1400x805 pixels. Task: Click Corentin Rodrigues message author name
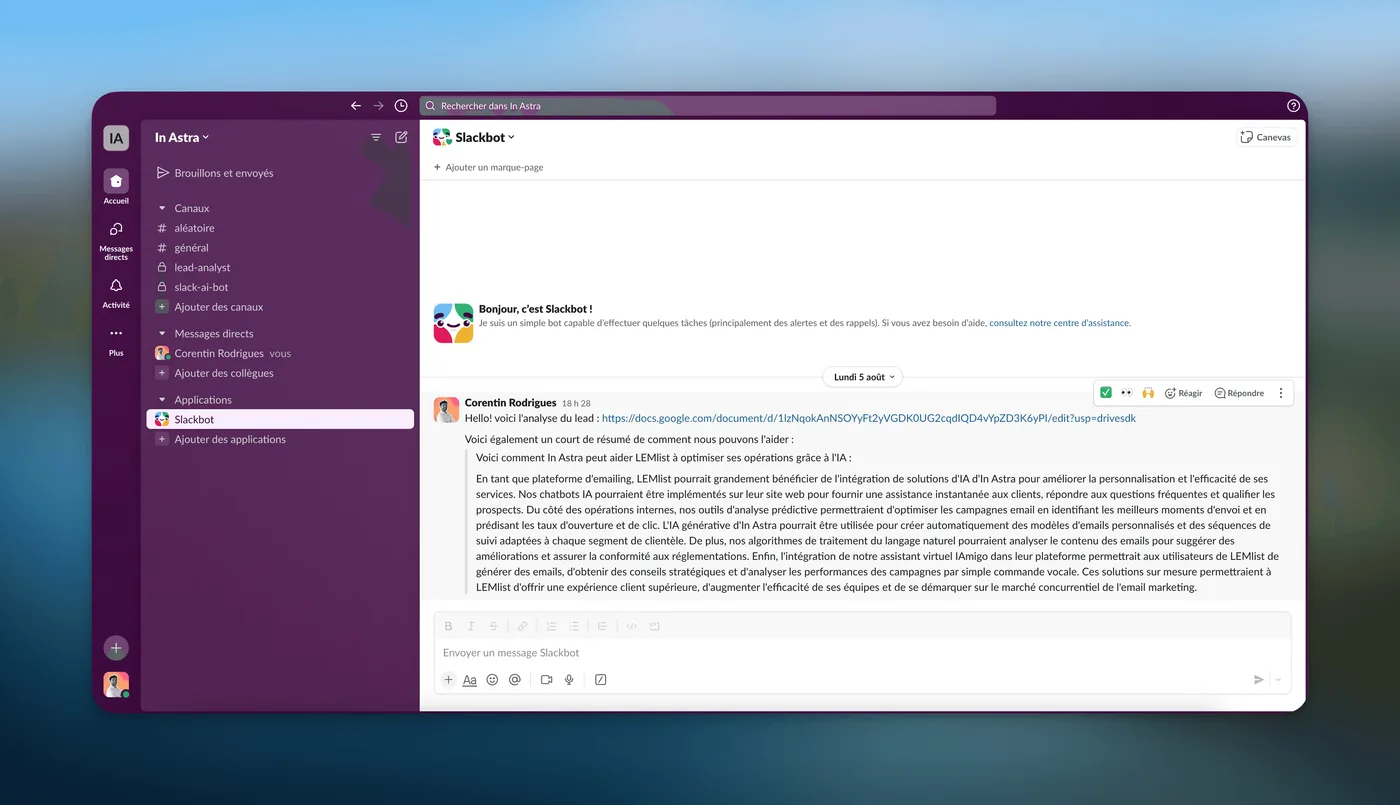point(510,403)
